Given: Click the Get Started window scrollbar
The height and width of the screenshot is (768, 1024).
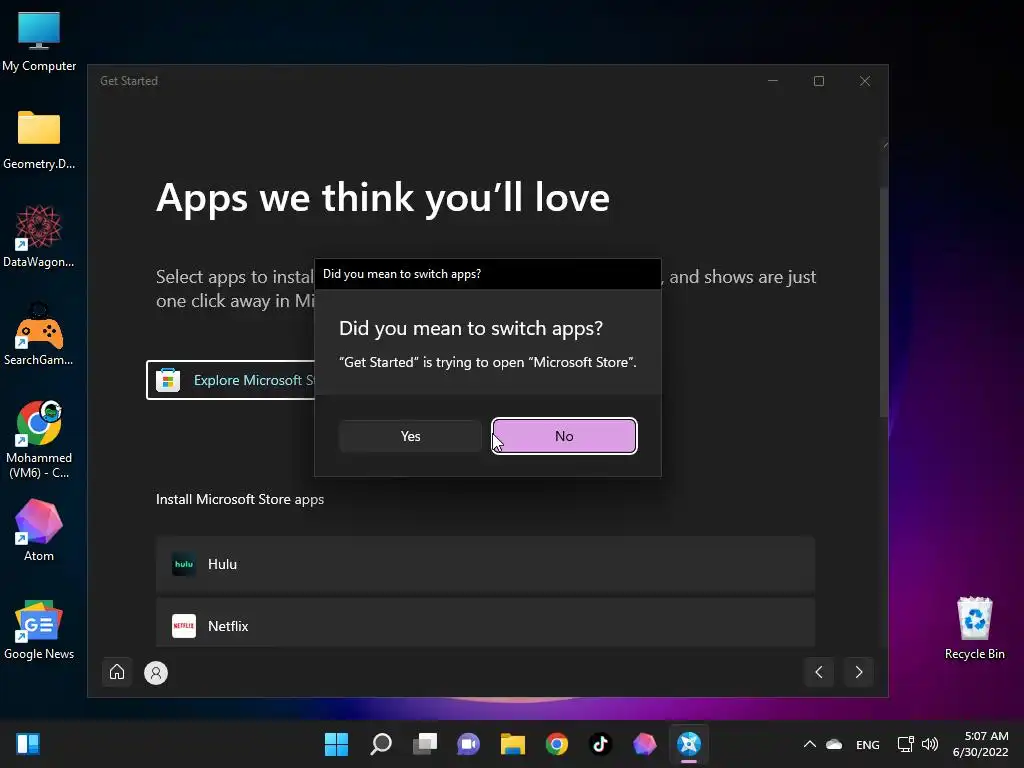Looking at the screenshot, I should click(884, 304).
